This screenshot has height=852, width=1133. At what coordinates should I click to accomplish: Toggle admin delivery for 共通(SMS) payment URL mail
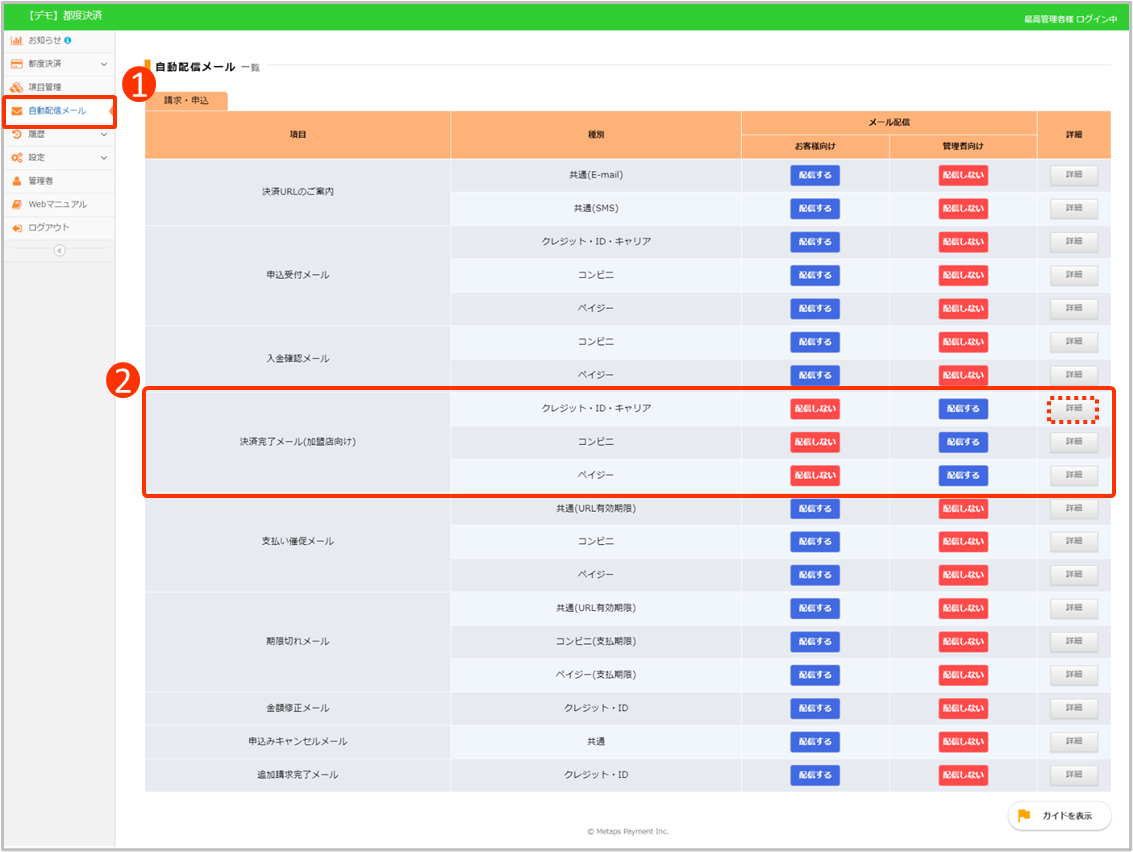963,209
